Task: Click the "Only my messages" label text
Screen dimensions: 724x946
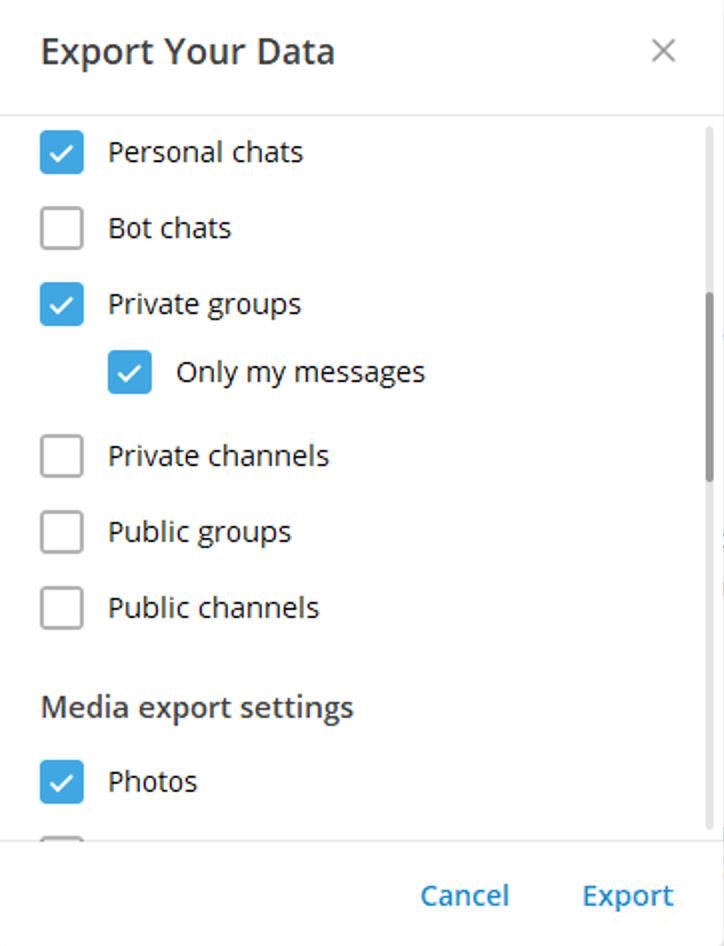Action: click(x=300, y=373)
